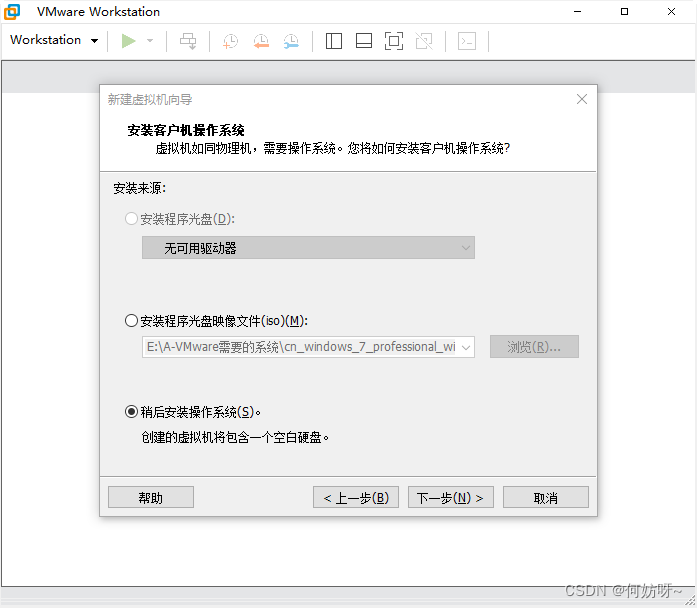Click the Unity mode toolbar icon
The image size is (697, 608).
point(424,41)
